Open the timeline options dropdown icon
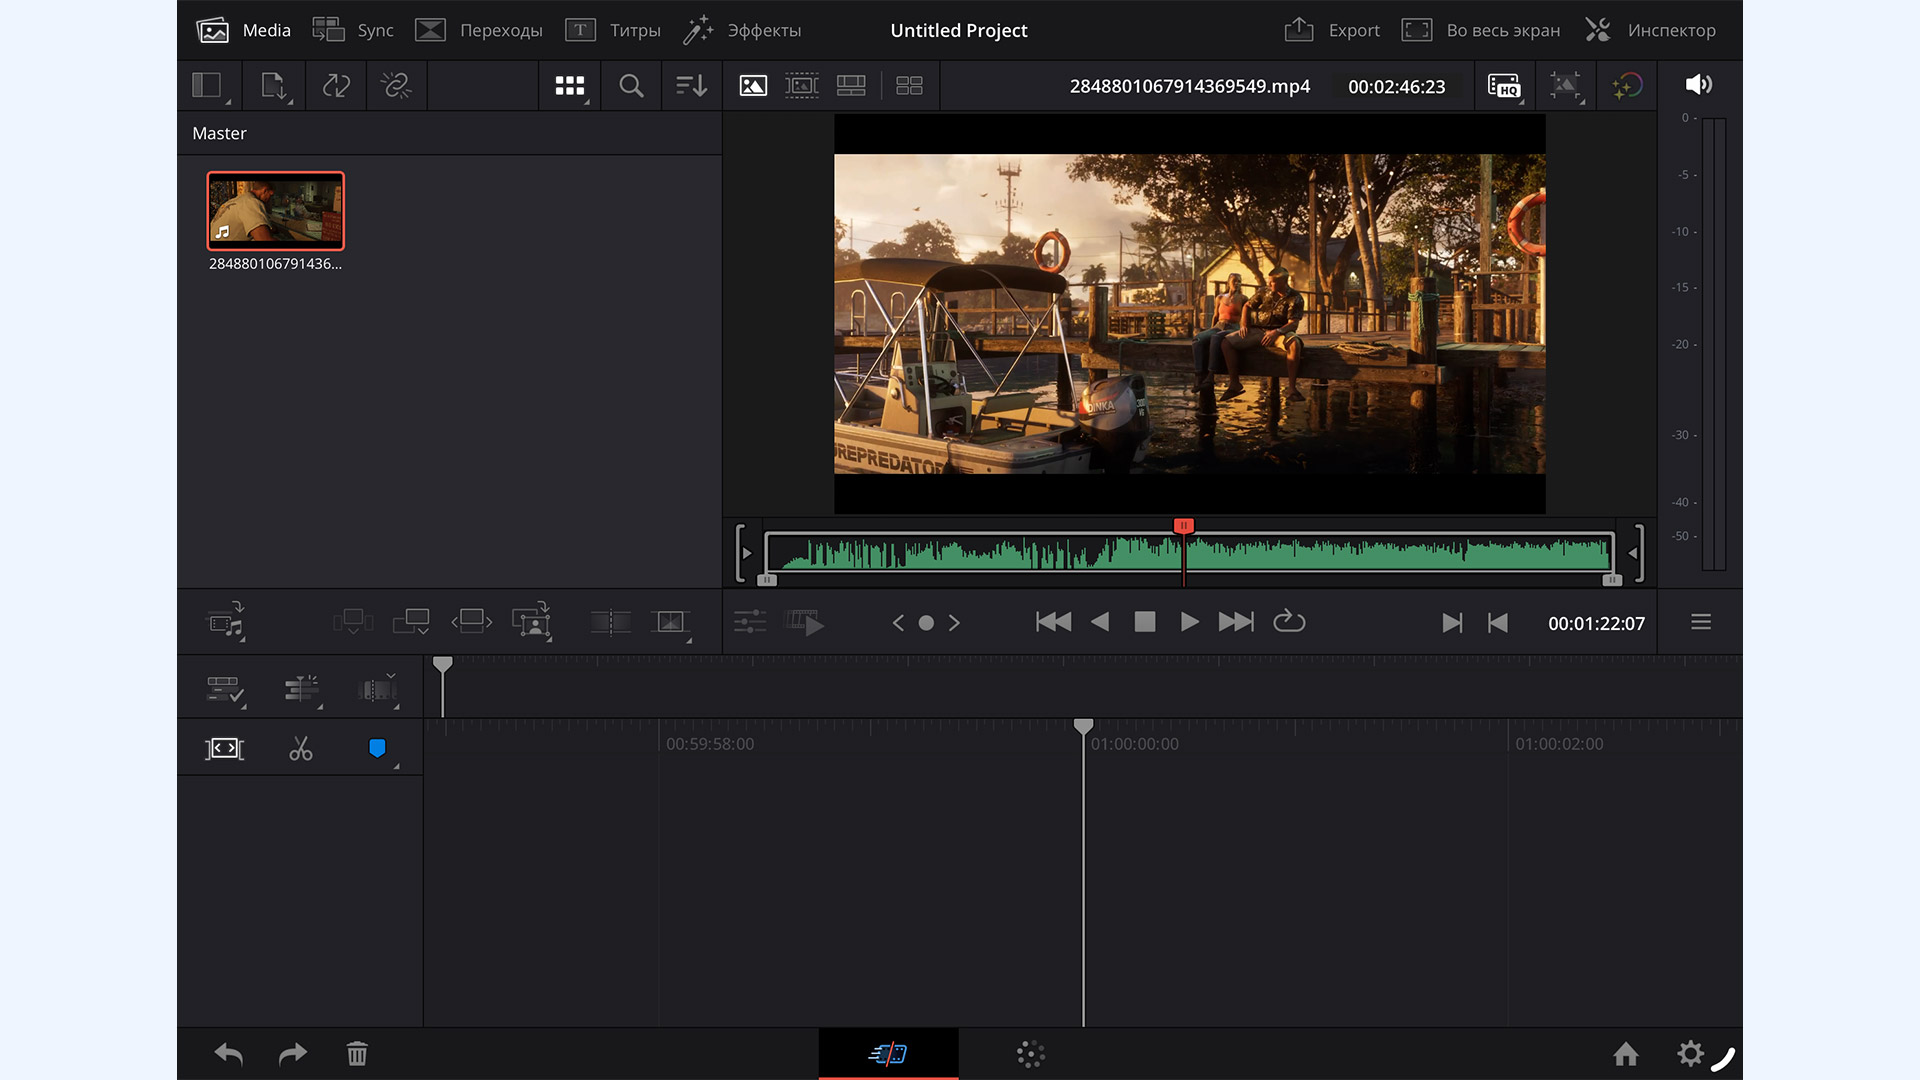The width and height of the screenshot is (1920, 1080). [x=225, y=690]
